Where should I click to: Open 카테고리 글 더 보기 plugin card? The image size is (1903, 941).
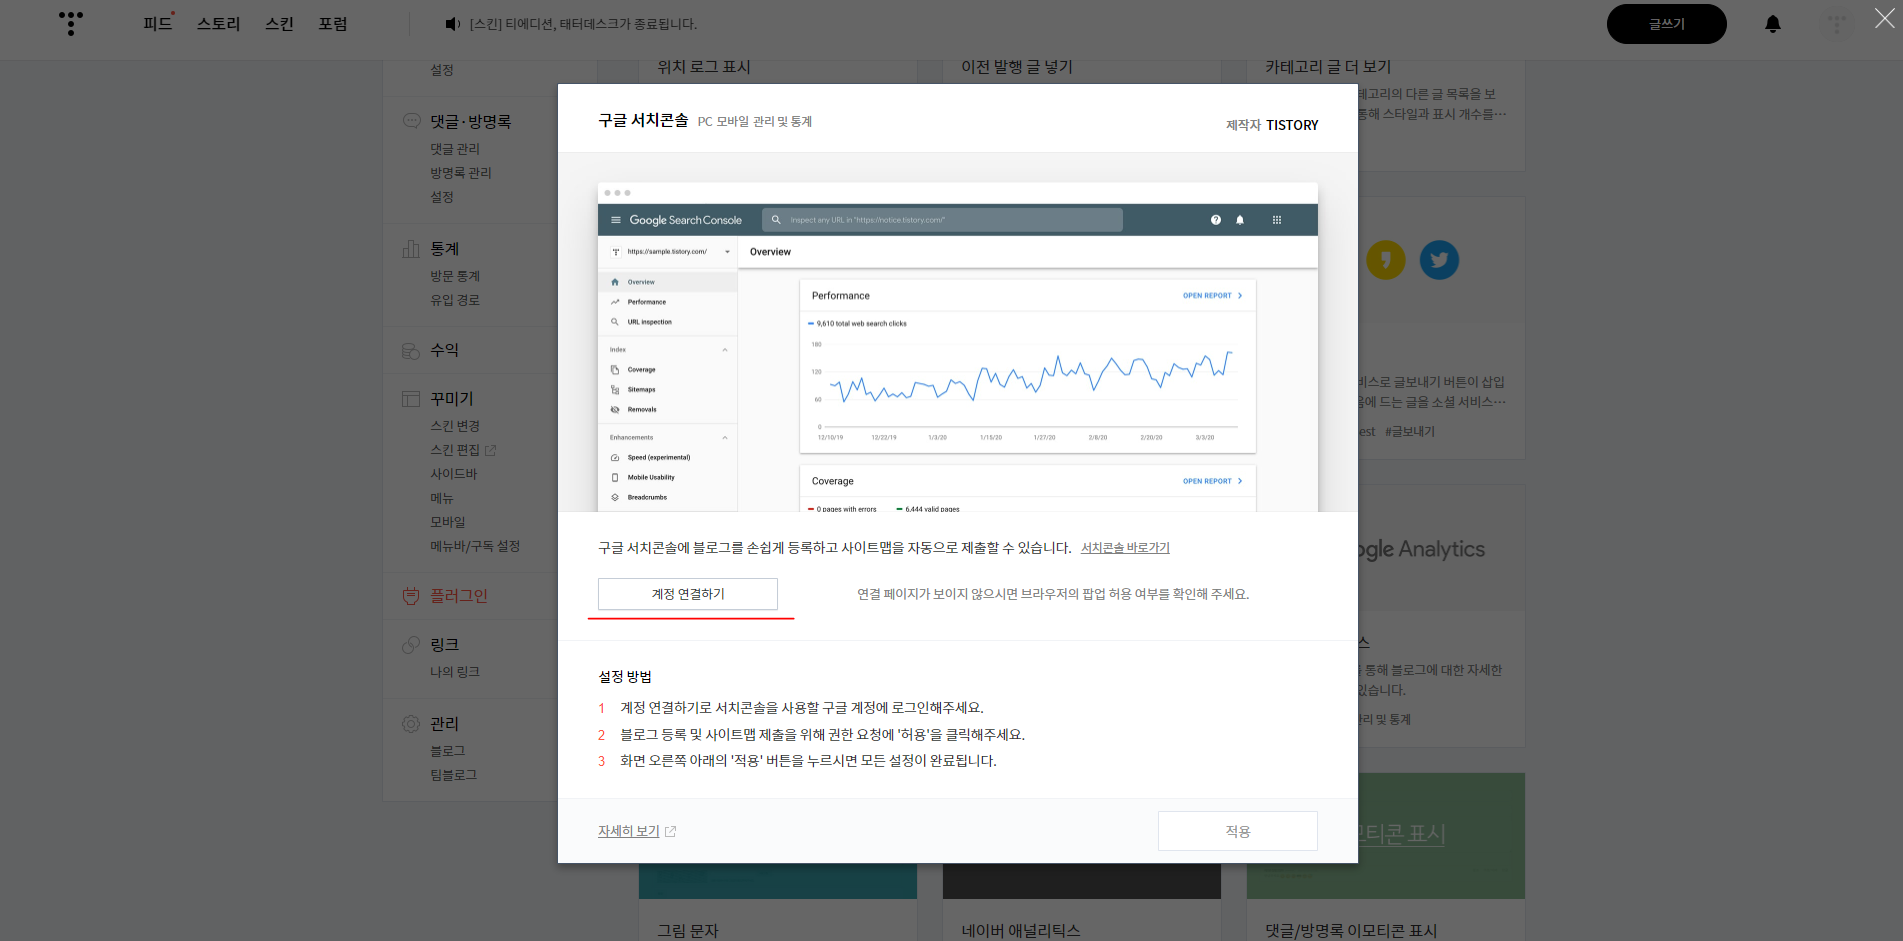[1328, 67]
